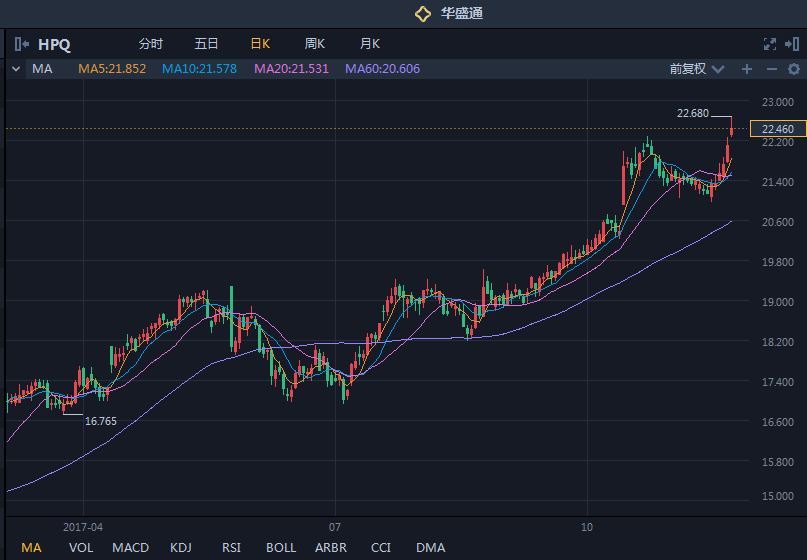This screenshot has width=807, height=560.
Task: Zoom in chart with plus icon
Action: (x=746, y=69)
